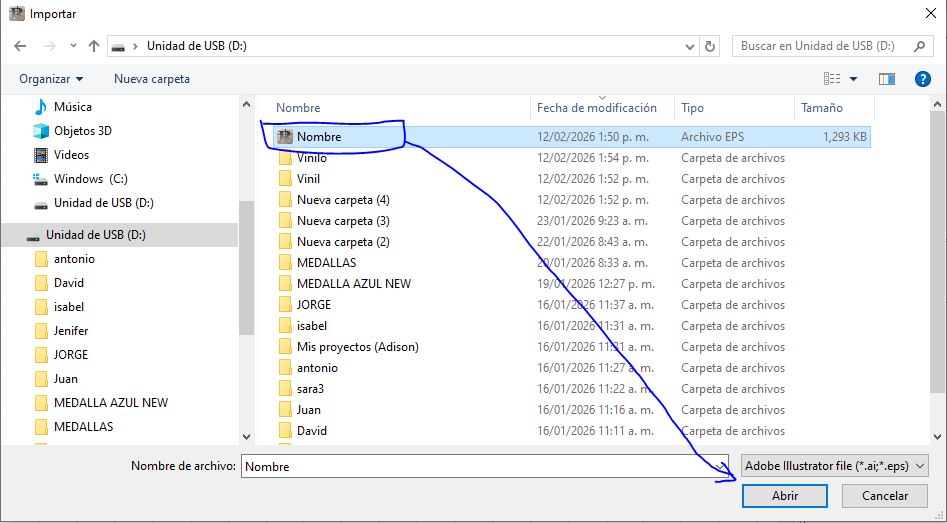This screenshot has height=523, width=947.
Task: Click the antonio folder icon in file list
Action: point(285,368)
